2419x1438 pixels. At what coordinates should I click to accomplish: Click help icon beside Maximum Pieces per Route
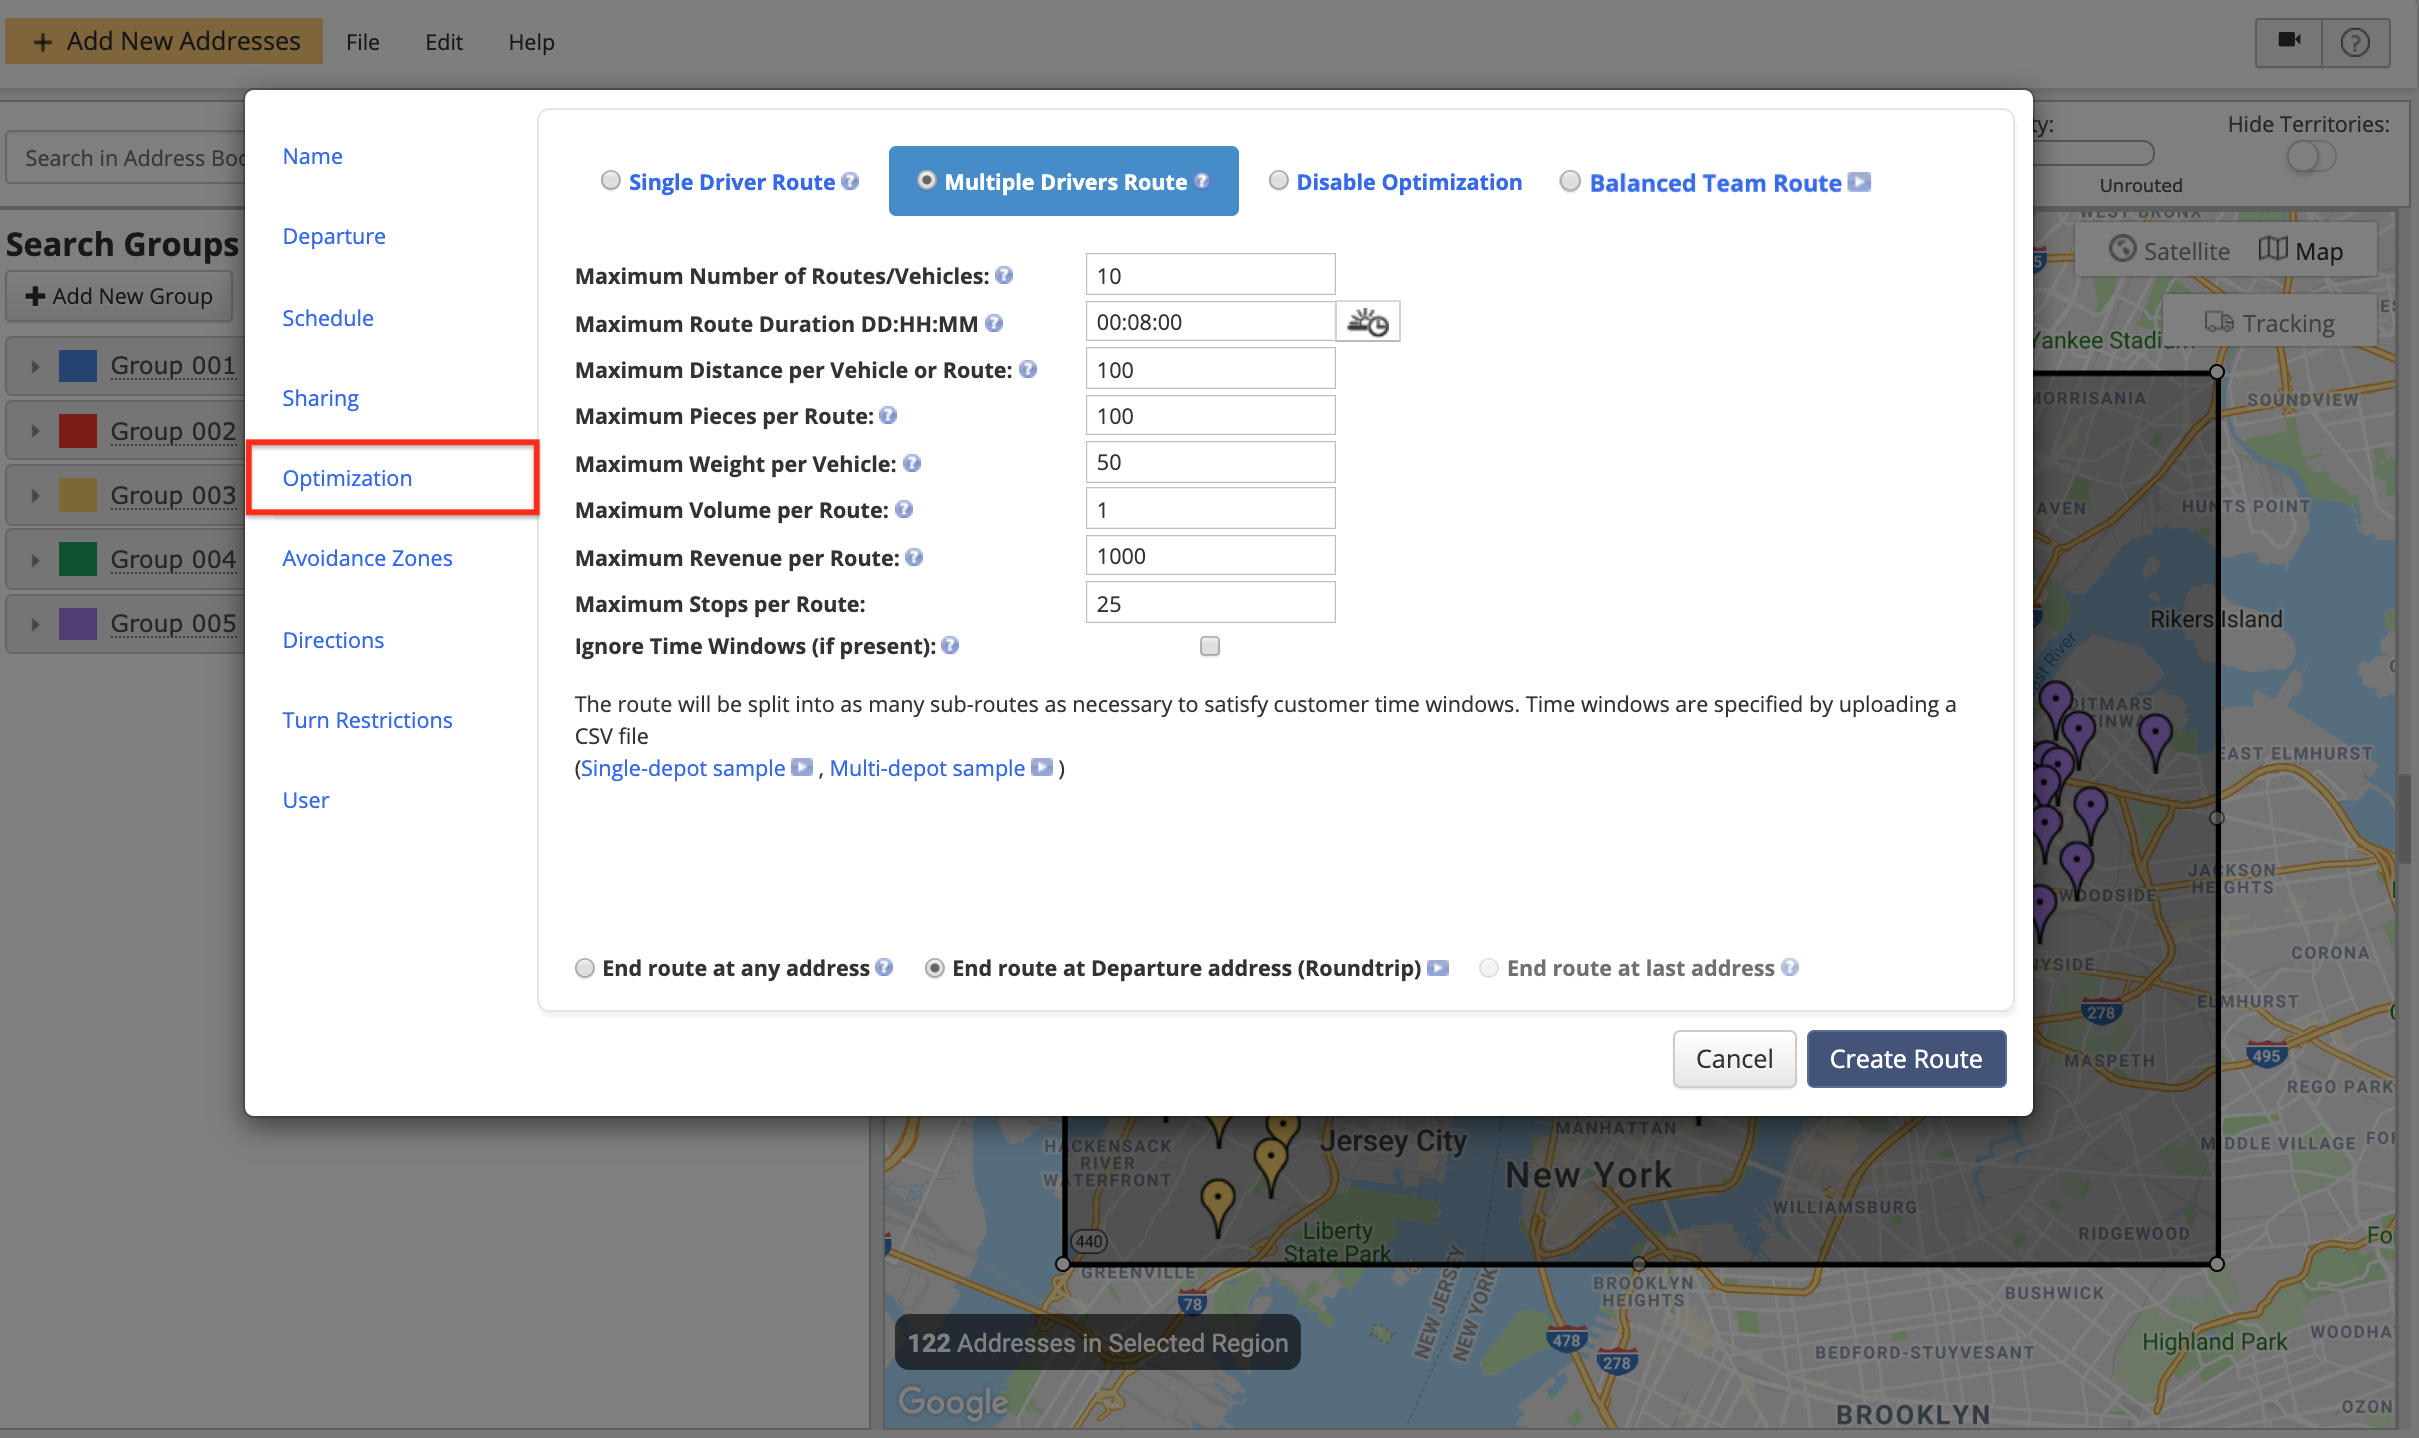888,416
